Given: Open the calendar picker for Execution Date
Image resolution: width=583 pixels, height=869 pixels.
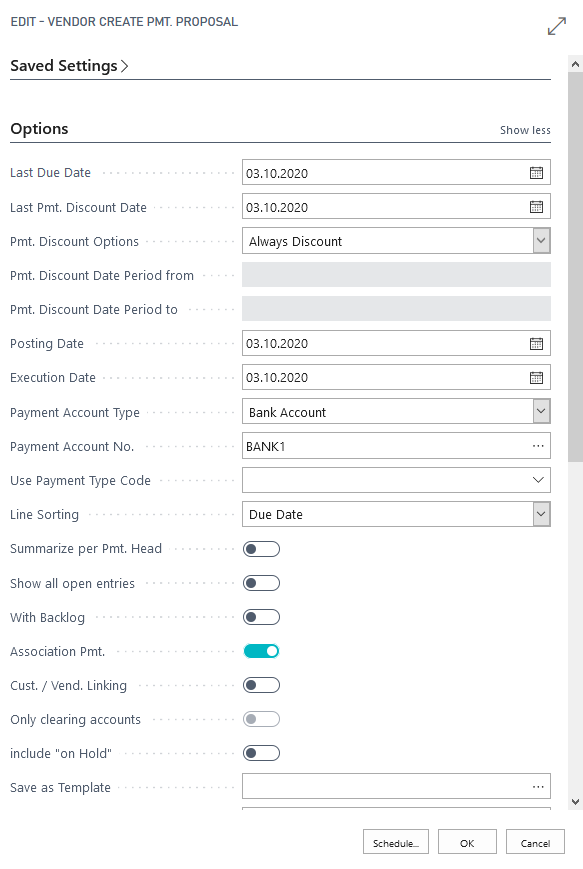Looking at the screenshot, I should [x=538, y=377].
